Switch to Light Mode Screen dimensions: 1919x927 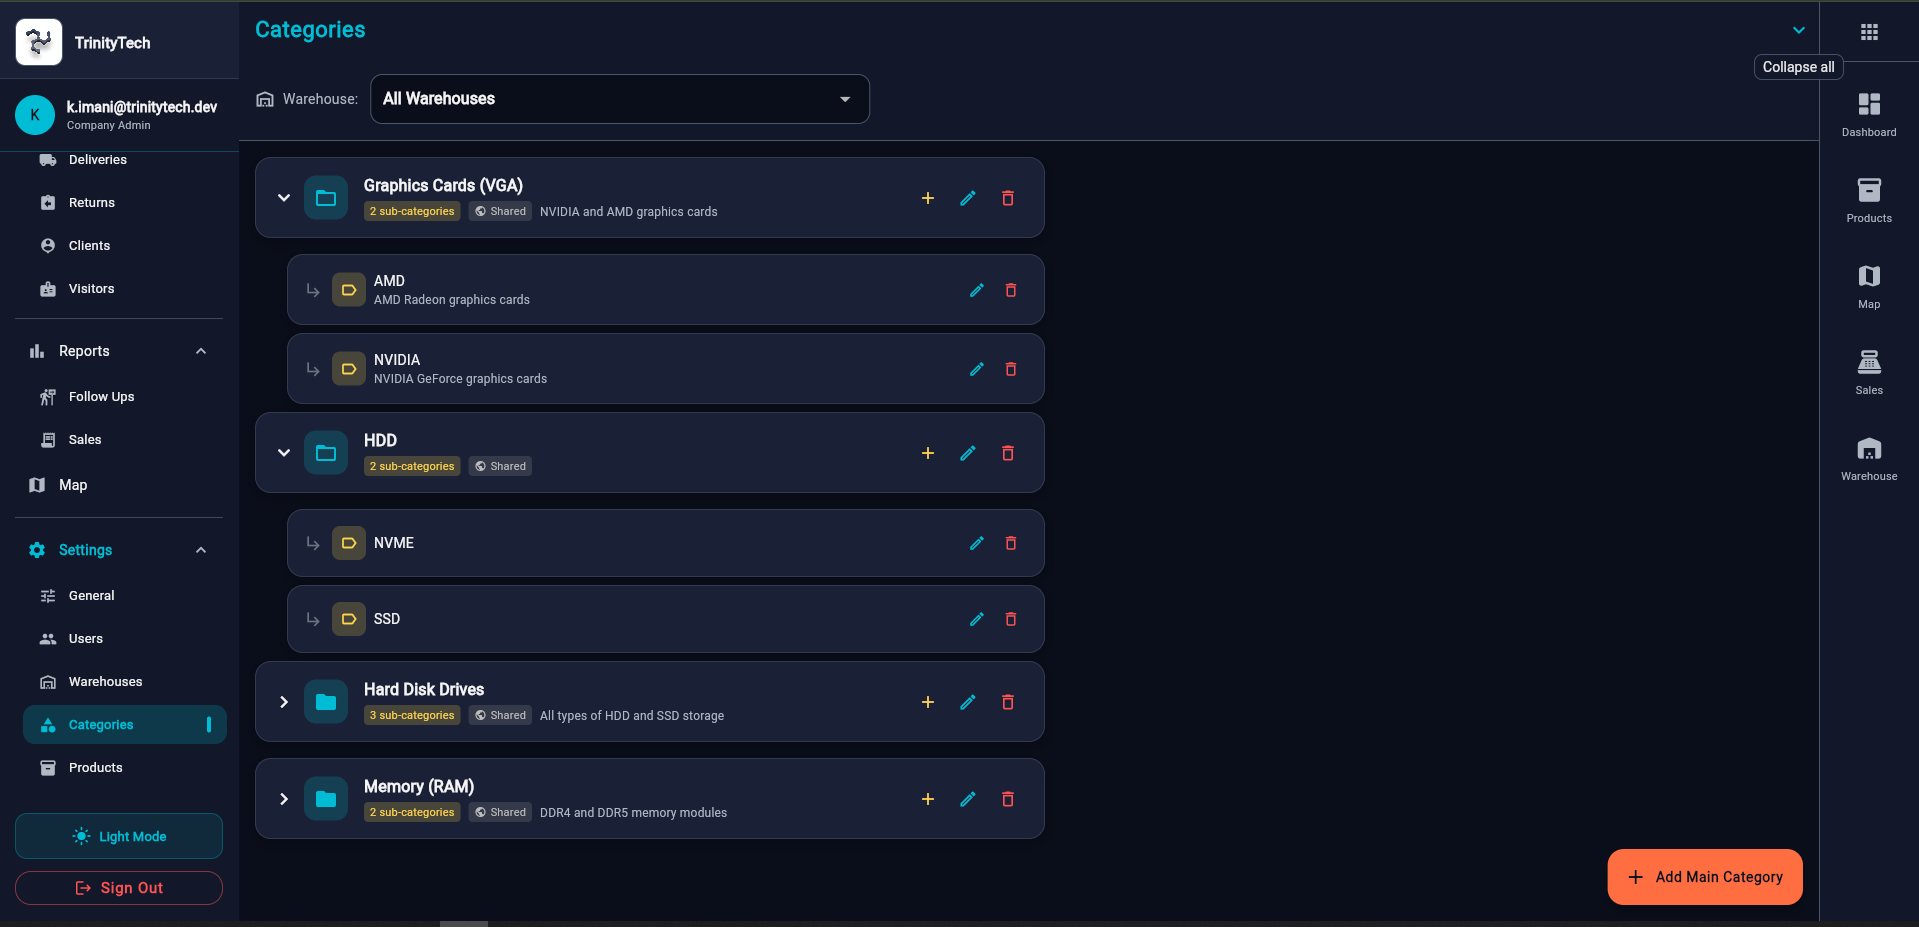pyautogui.click(x=118, y=836)
